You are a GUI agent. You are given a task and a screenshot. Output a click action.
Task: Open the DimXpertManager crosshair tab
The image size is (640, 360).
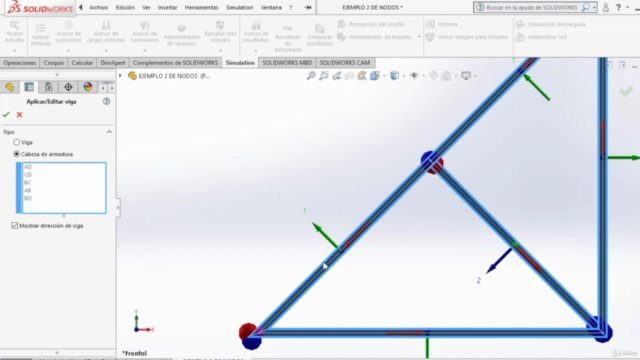click(x=68, y=87)
